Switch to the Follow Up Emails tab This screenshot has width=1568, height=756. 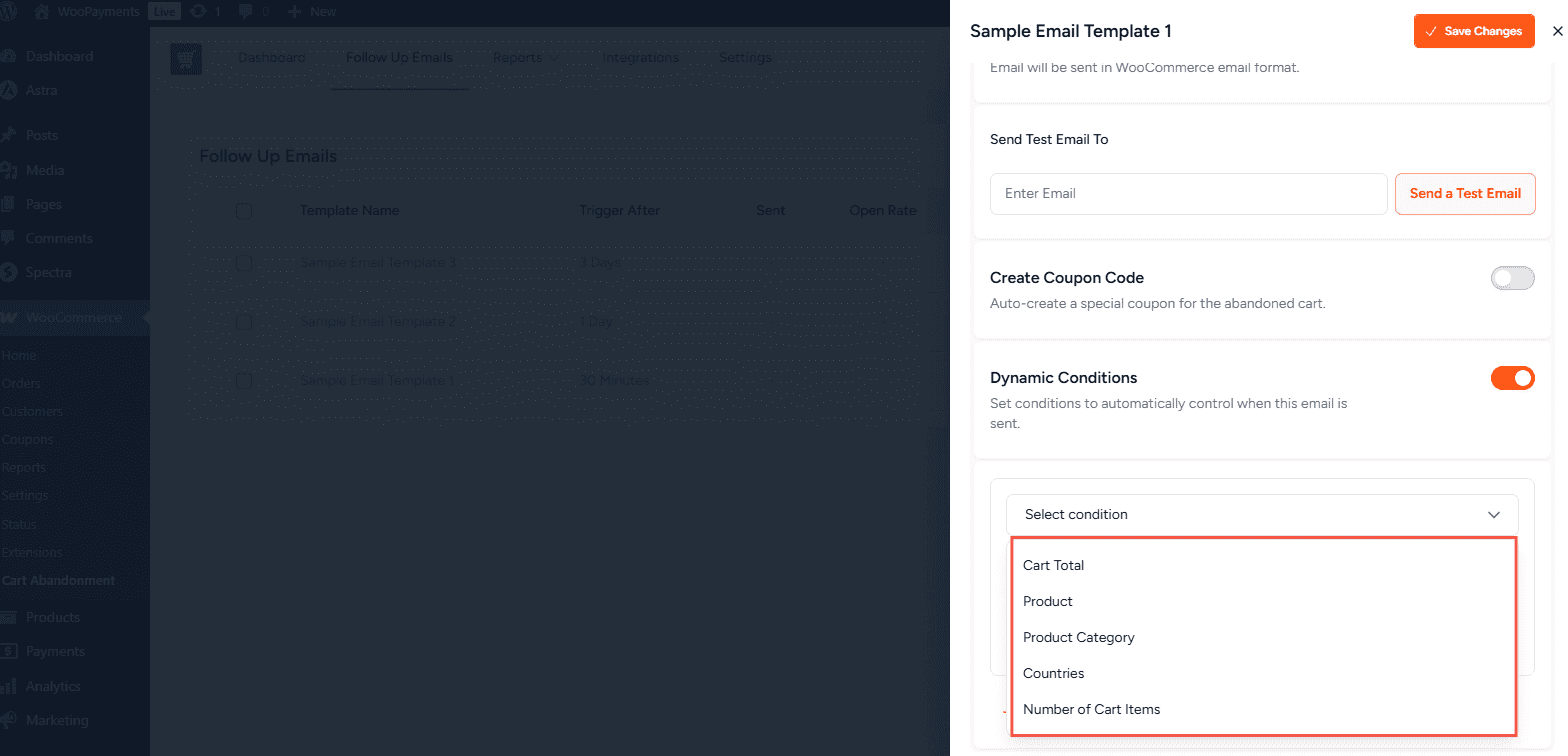click(399, 58)
